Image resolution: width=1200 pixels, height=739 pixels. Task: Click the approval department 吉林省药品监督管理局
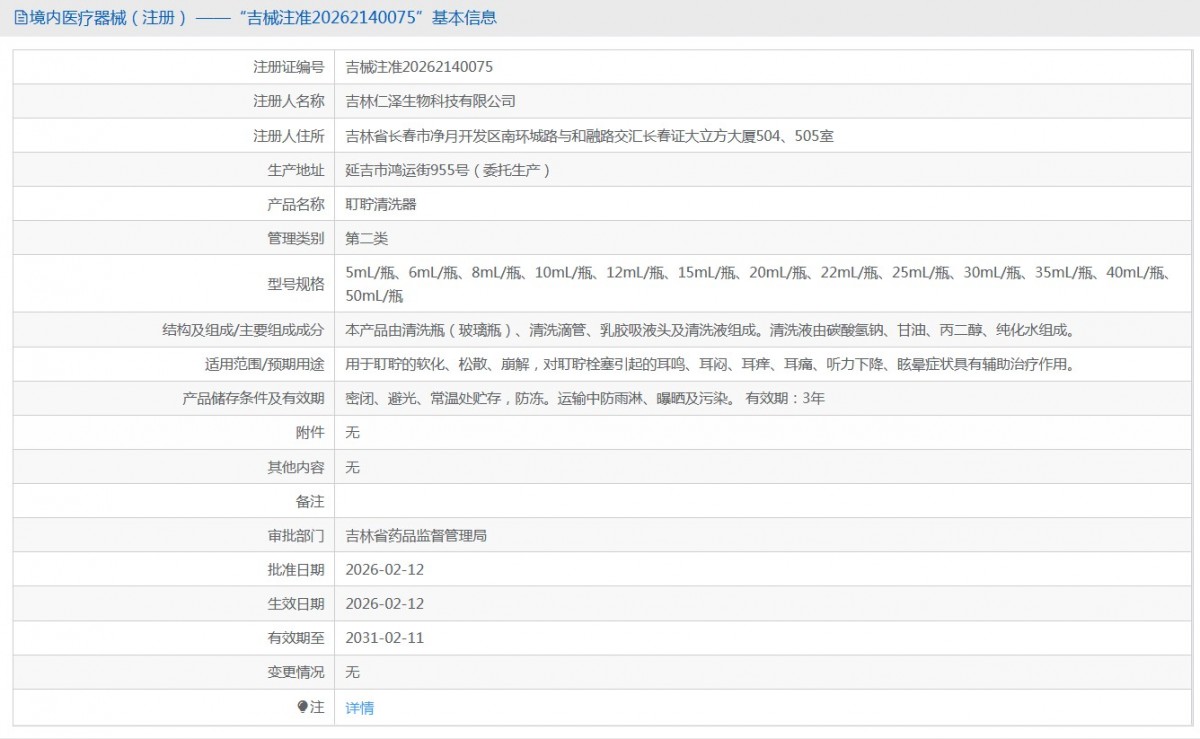pos(415,535)
